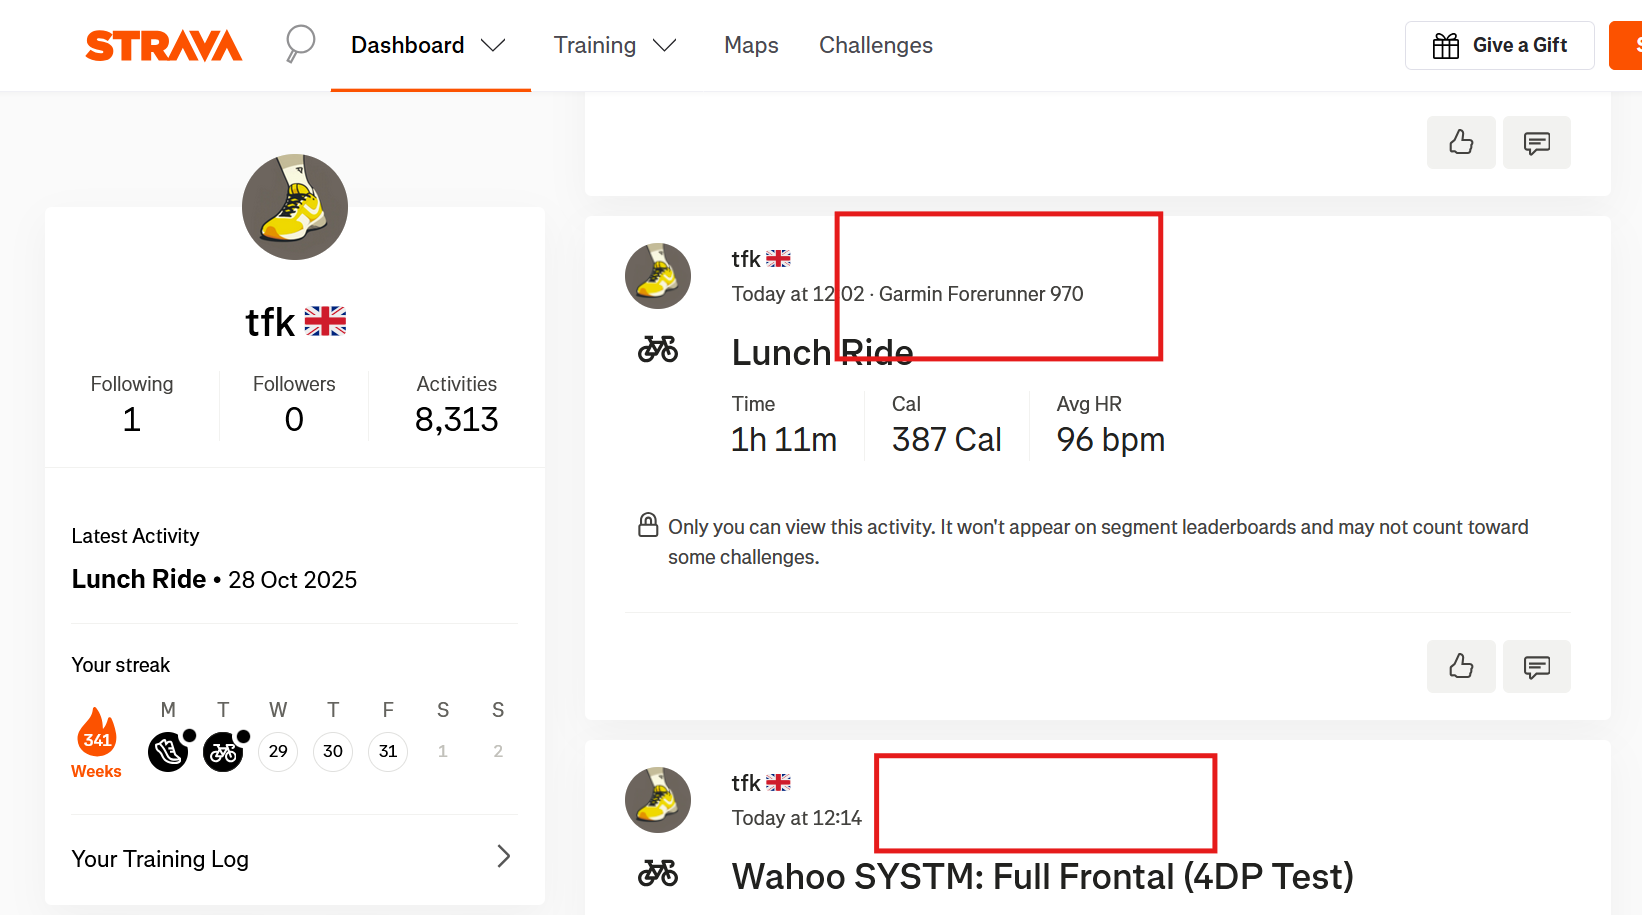Click the running shoe icon on Monday

(168, 751)
